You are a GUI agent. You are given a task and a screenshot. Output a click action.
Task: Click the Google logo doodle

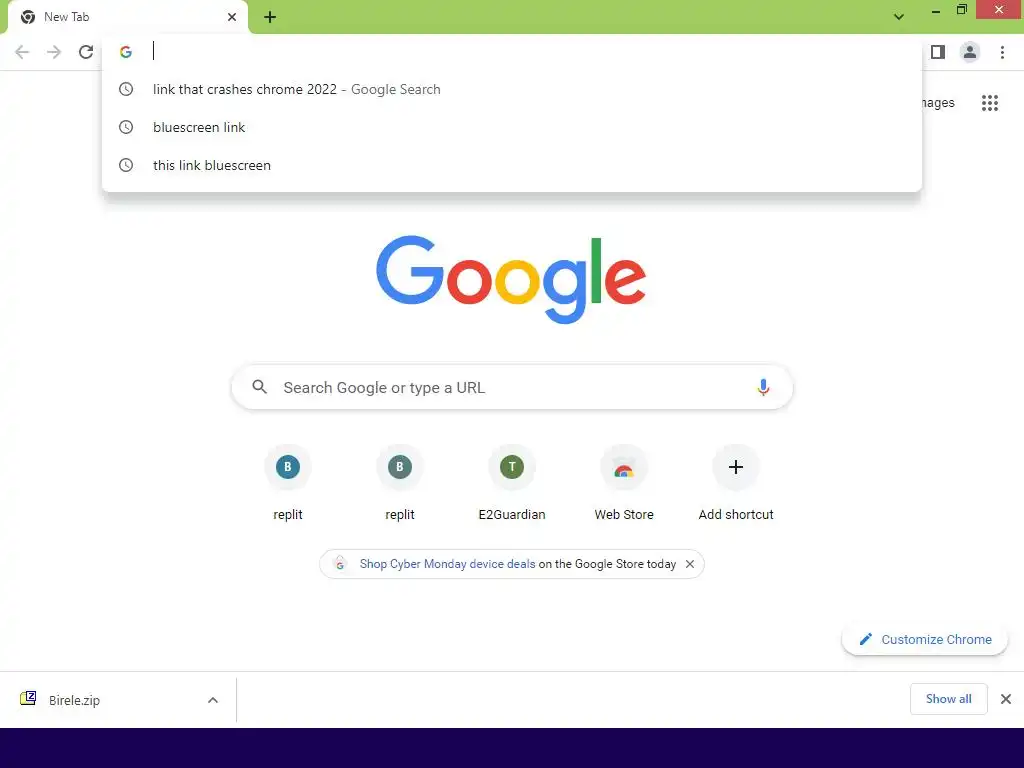511,280
